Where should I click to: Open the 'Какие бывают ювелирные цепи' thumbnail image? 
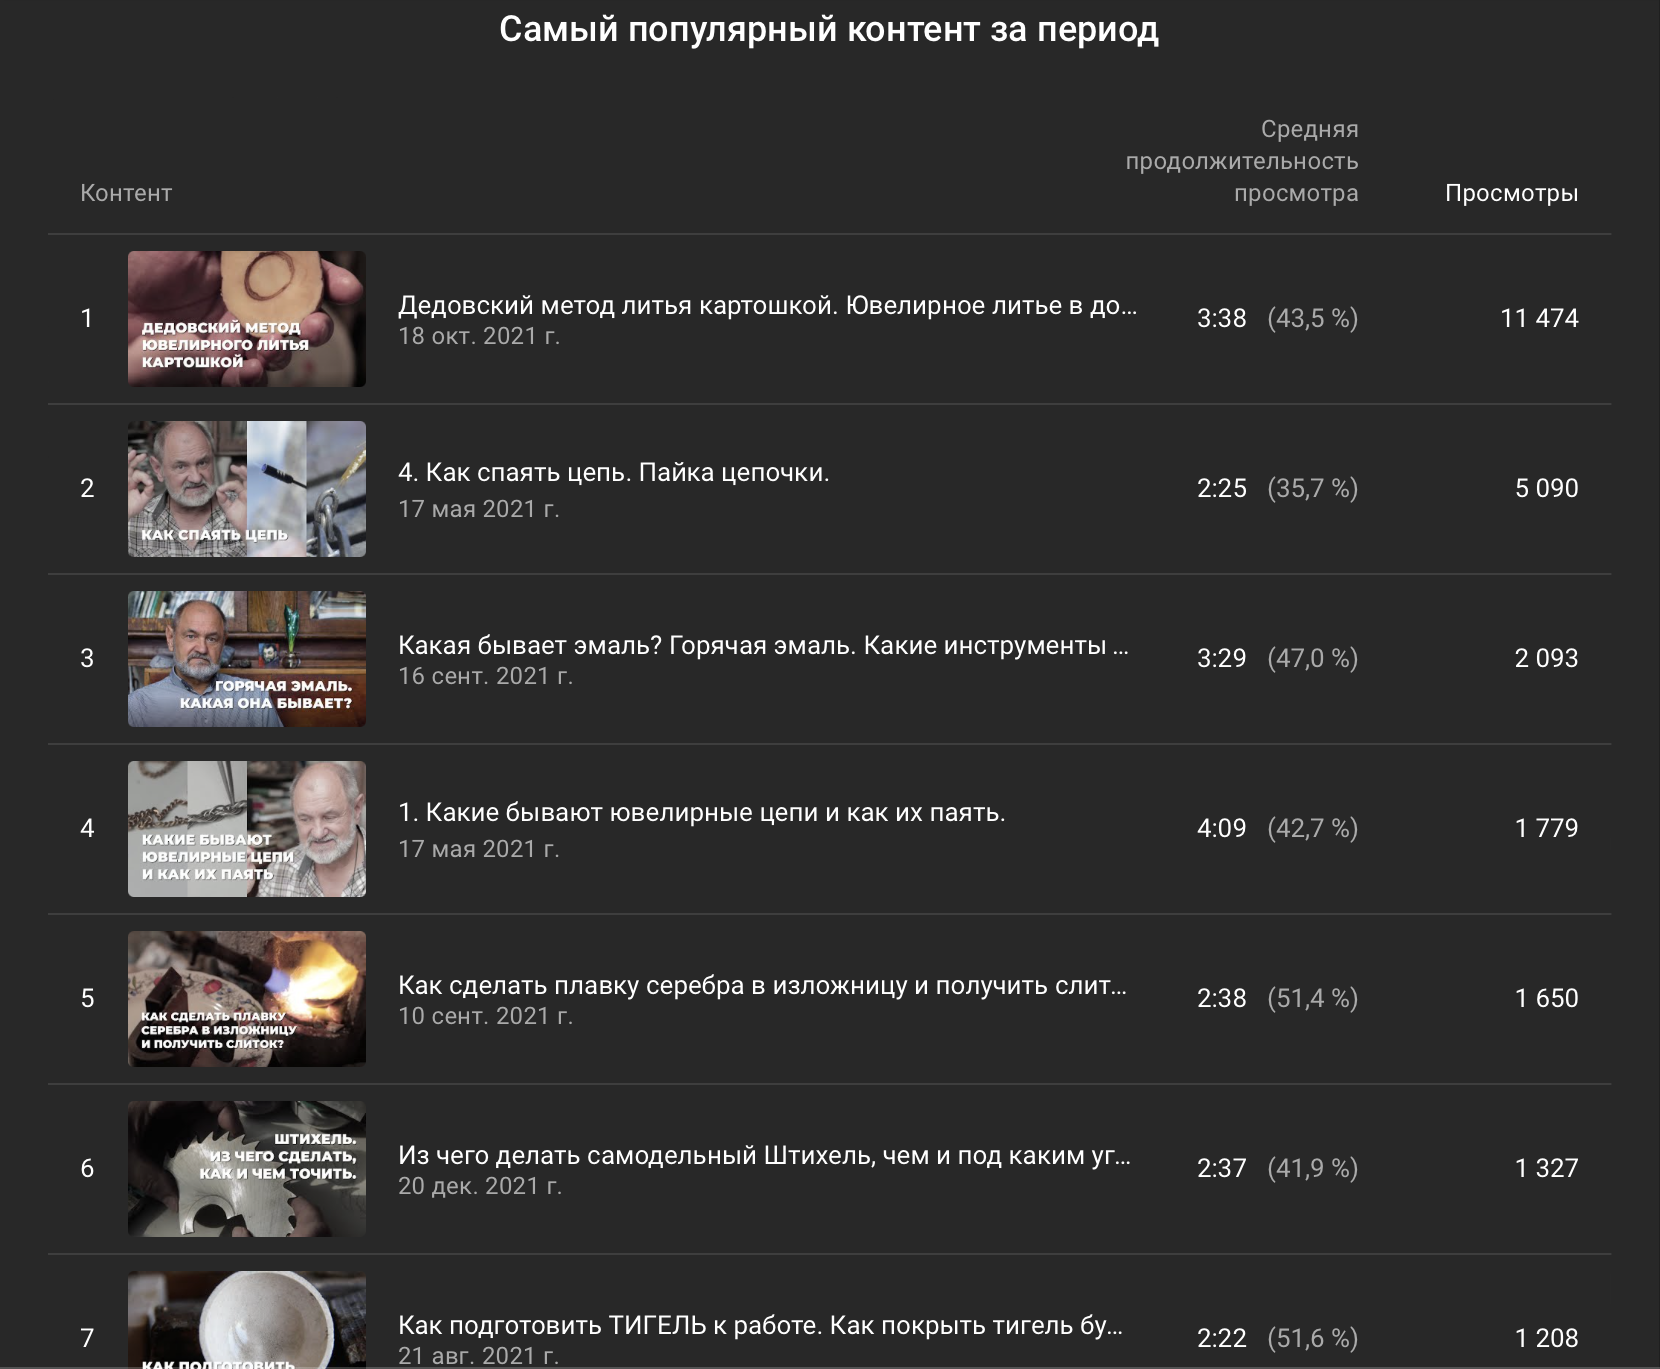click(x=246, y=828)
